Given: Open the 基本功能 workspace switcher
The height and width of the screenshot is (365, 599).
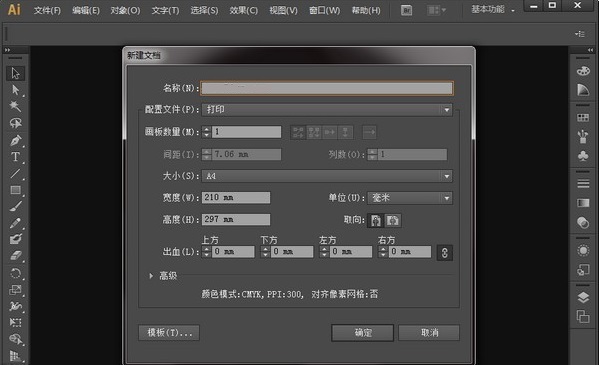Looking at the screenshot, I should coord(493,10).
